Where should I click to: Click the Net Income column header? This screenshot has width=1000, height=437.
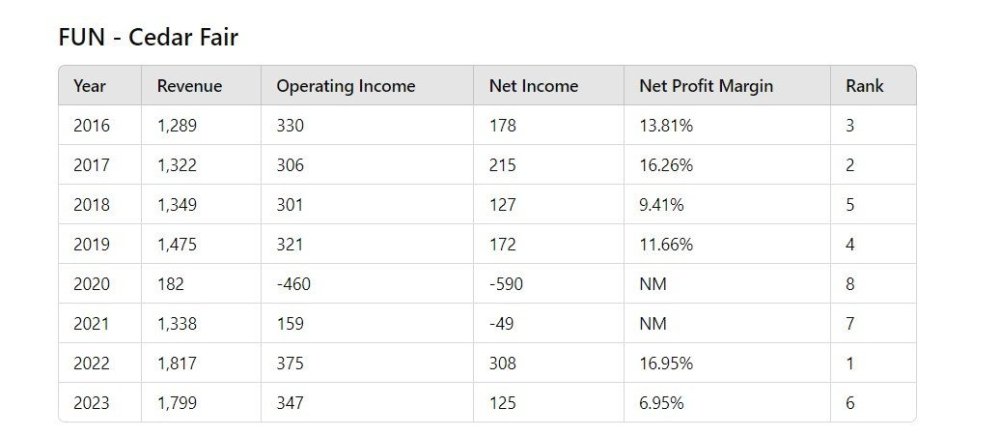pyautogui.click(x=533, y=86)
